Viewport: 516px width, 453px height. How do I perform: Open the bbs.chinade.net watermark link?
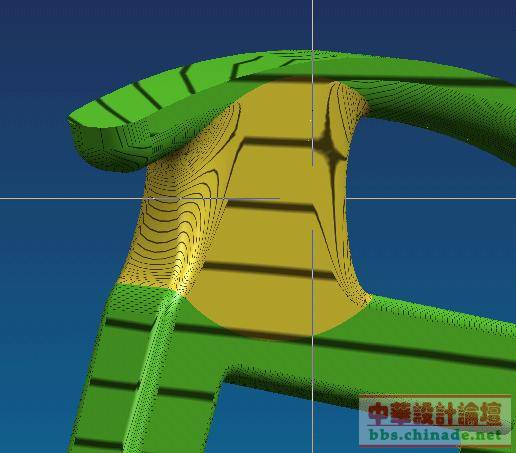[435, 435]
